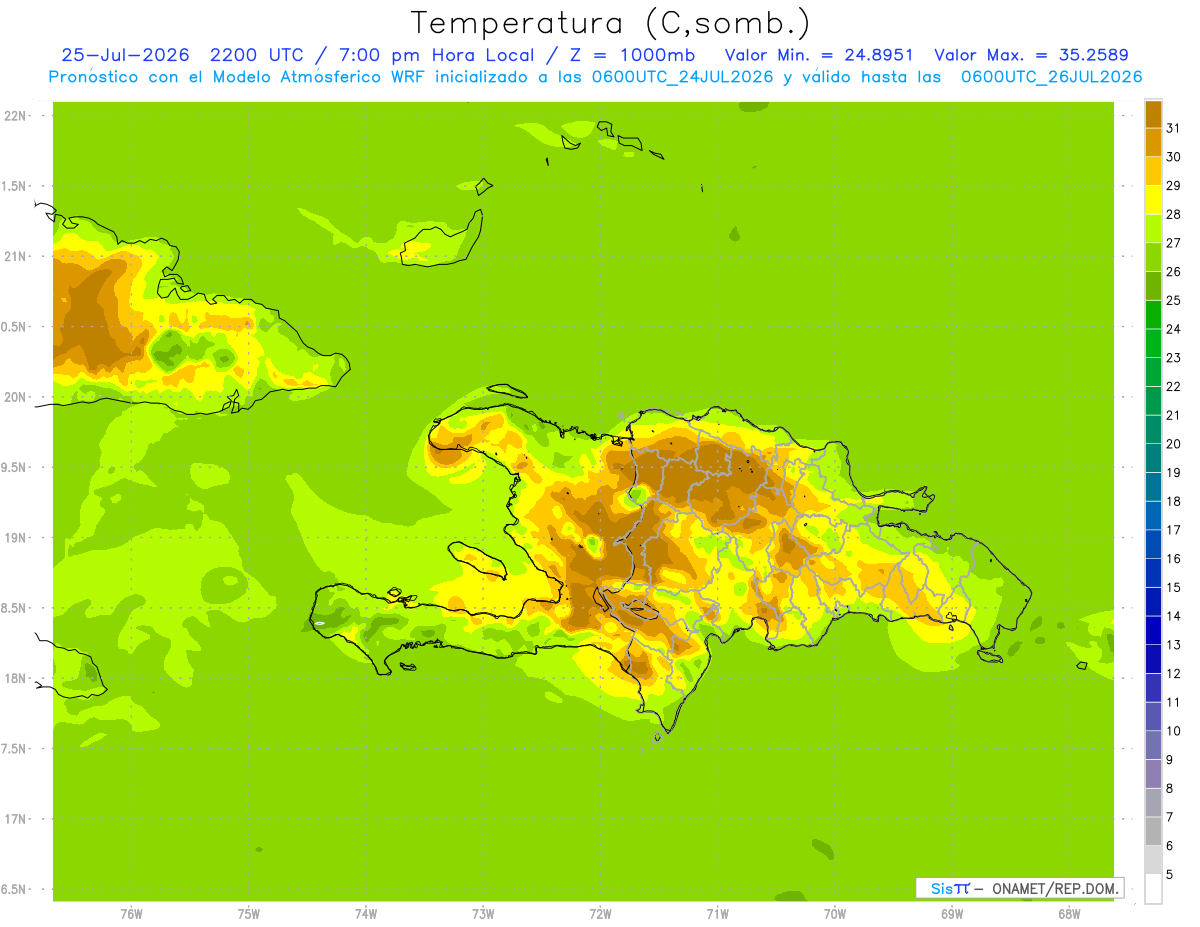The width and height of the screenshot is (1200, 927).
Task: Click the legend value '5'
Action: pyautogui.click(x=1169, y=874)
